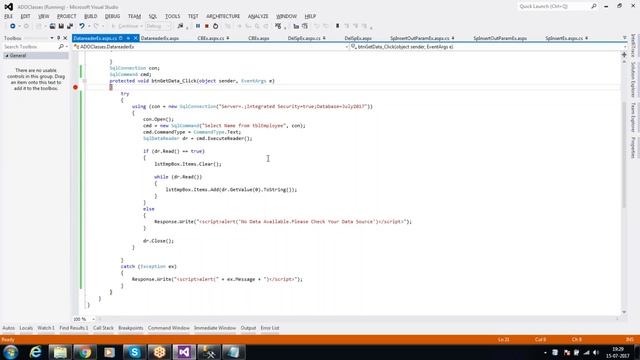The height and width of the screenshot is (360, 640).
Task: Click the bookmark toolbar icon
Action: (338, 26)
